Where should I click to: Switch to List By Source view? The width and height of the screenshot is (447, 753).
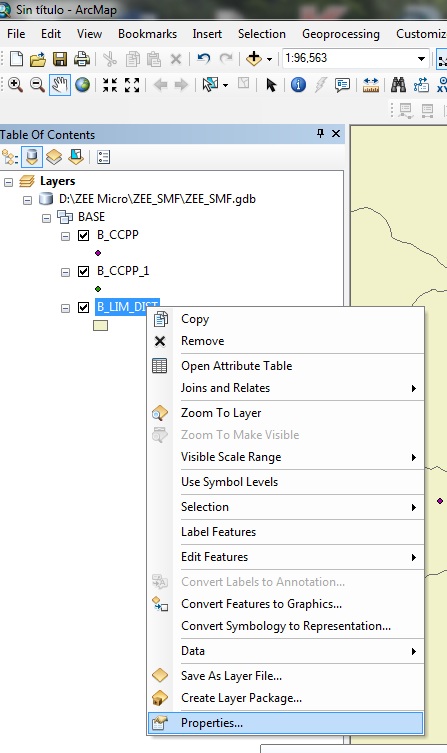point(32,157)
